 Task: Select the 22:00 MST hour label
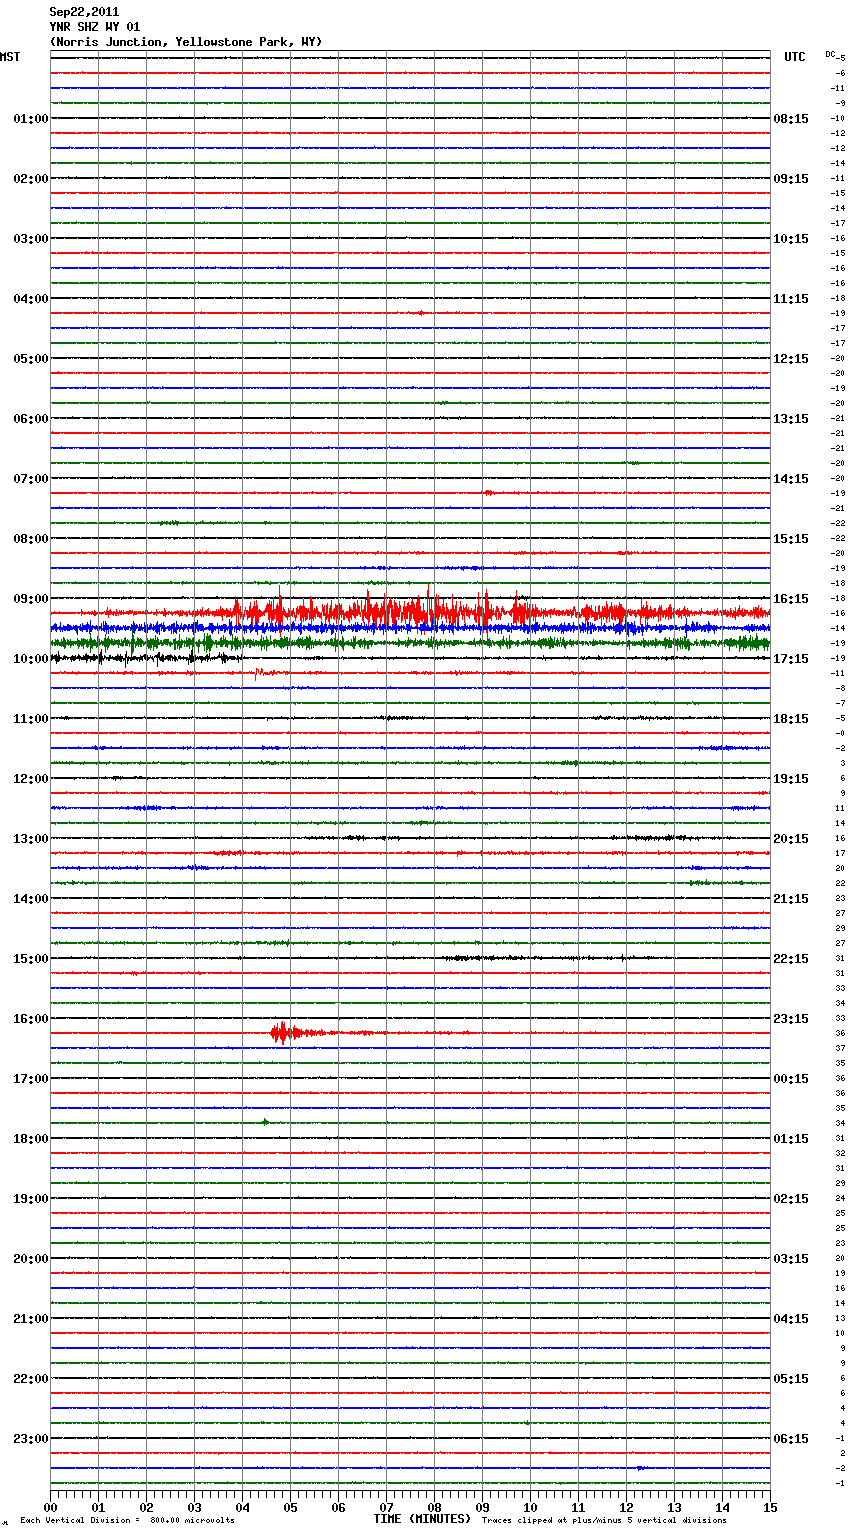31,1379
